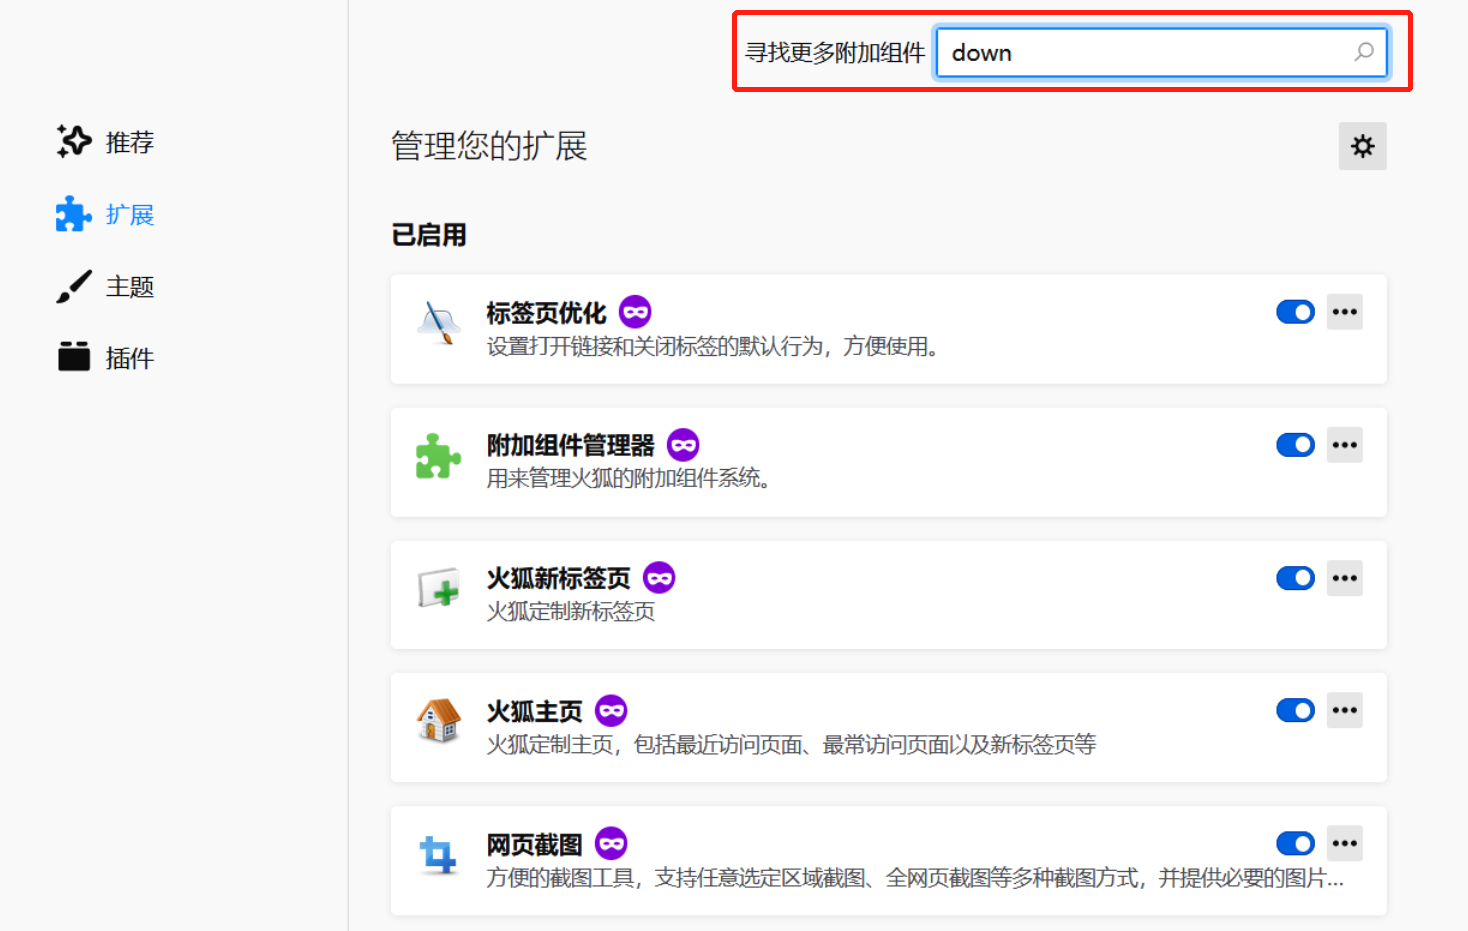Click the 插件 brick icon in sidebar

pyautogui.click(x=73, y=357)
